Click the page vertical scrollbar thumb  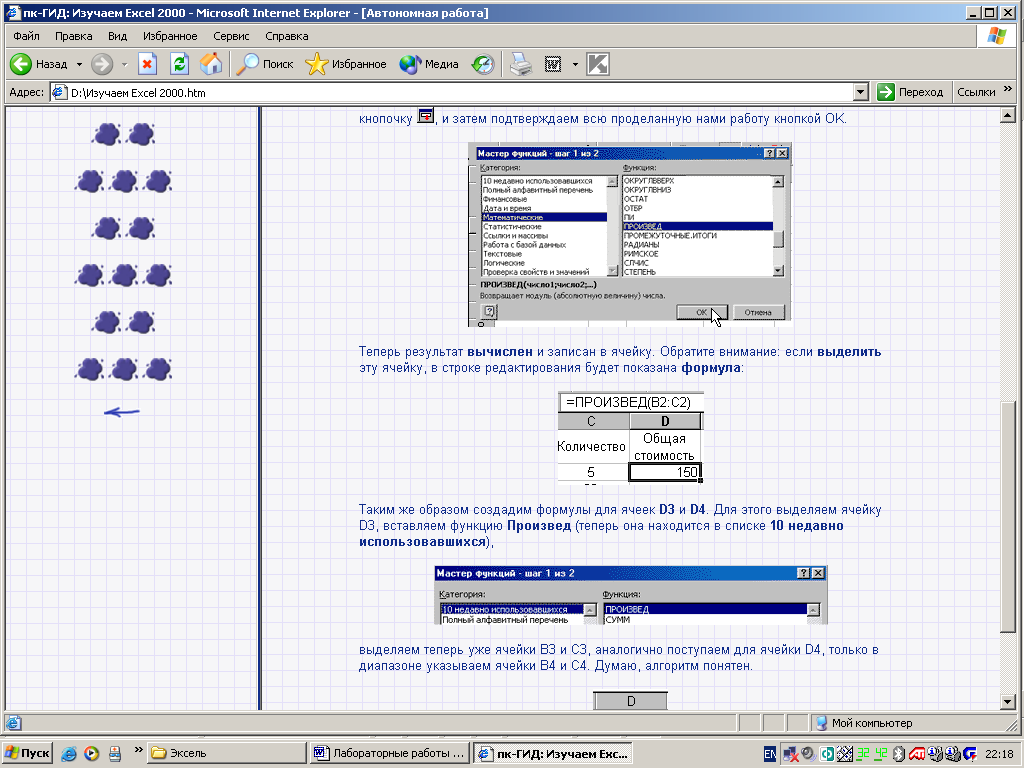click(x=1008, y=516)
